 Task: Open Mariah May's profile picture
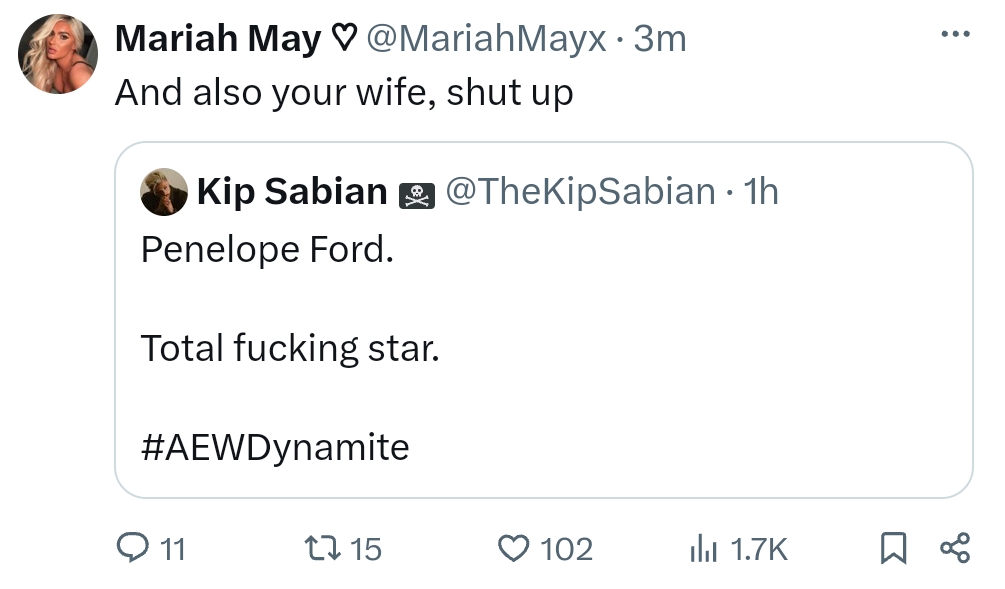click(x=58, y=54)
